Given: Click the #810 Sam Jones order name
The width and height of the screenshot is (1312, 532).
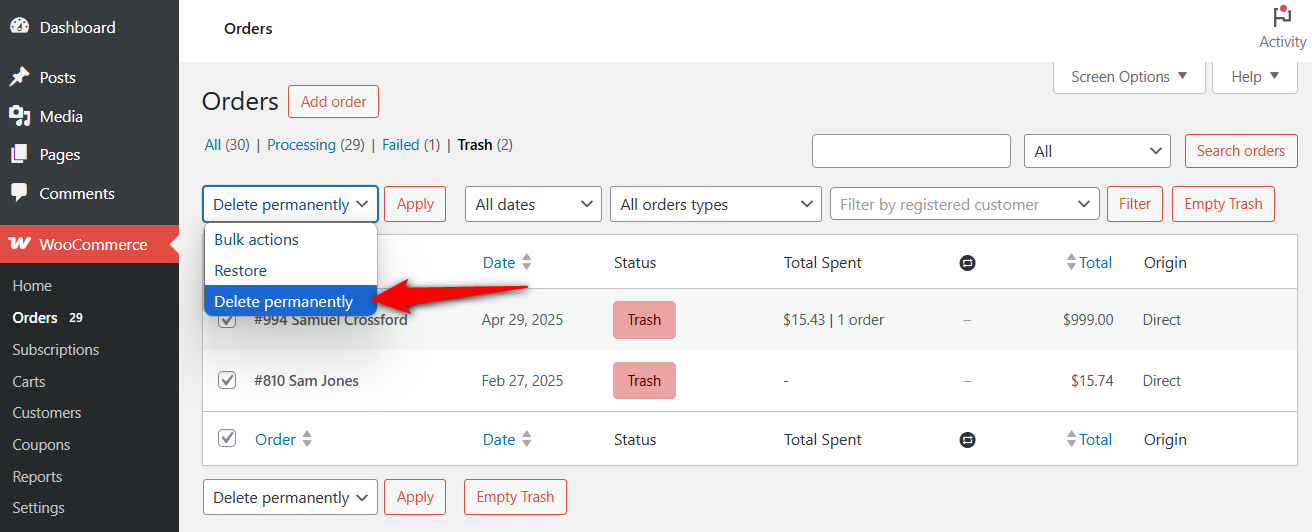Looking at the screenshot, I should point(306,381).
